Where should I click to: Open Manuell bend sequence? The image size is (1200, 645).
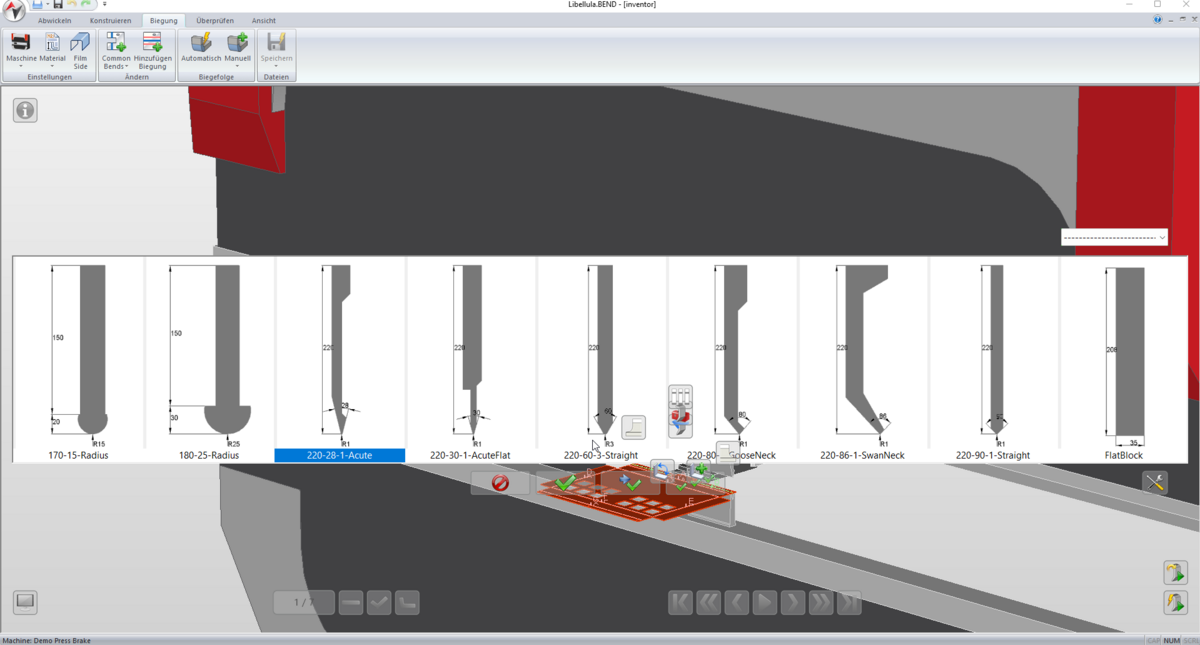237,48
